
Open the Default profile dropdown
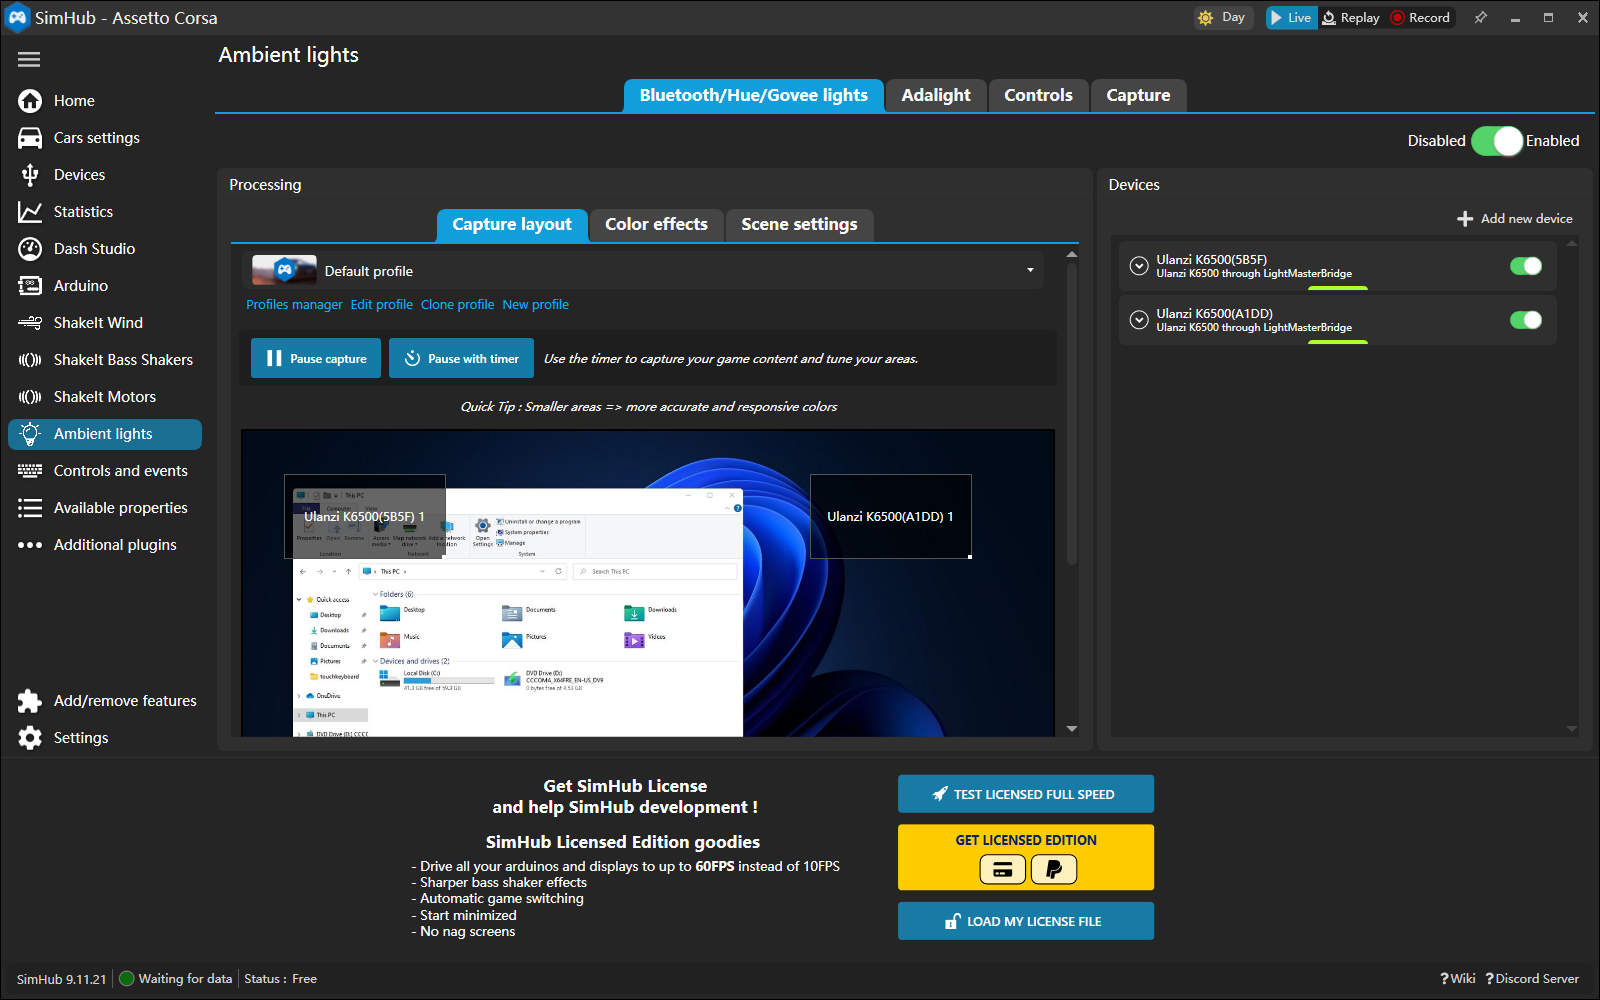pyautogui.click(x=643, y=271)
